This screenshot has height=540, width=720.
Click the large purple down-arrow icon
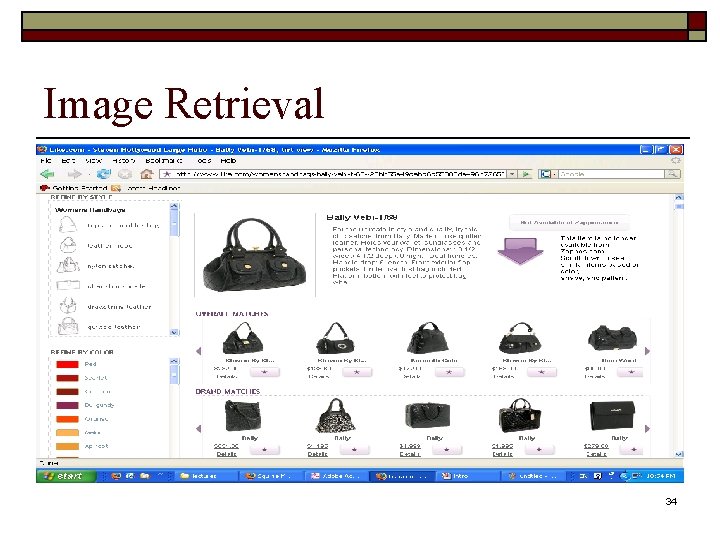click(x=520, y=251)
